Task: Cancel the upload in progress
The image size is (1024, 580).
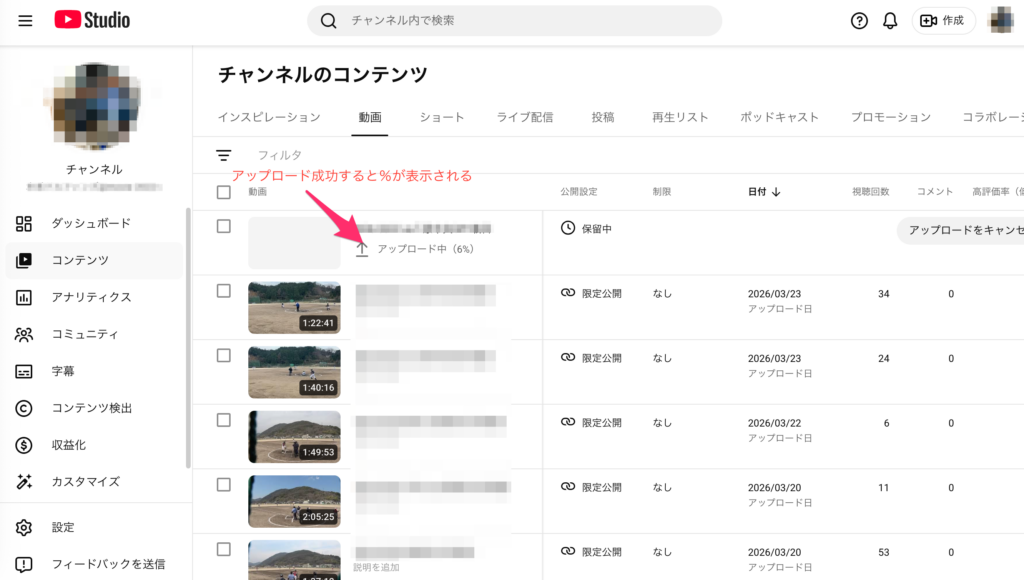Action: [963, 230]
